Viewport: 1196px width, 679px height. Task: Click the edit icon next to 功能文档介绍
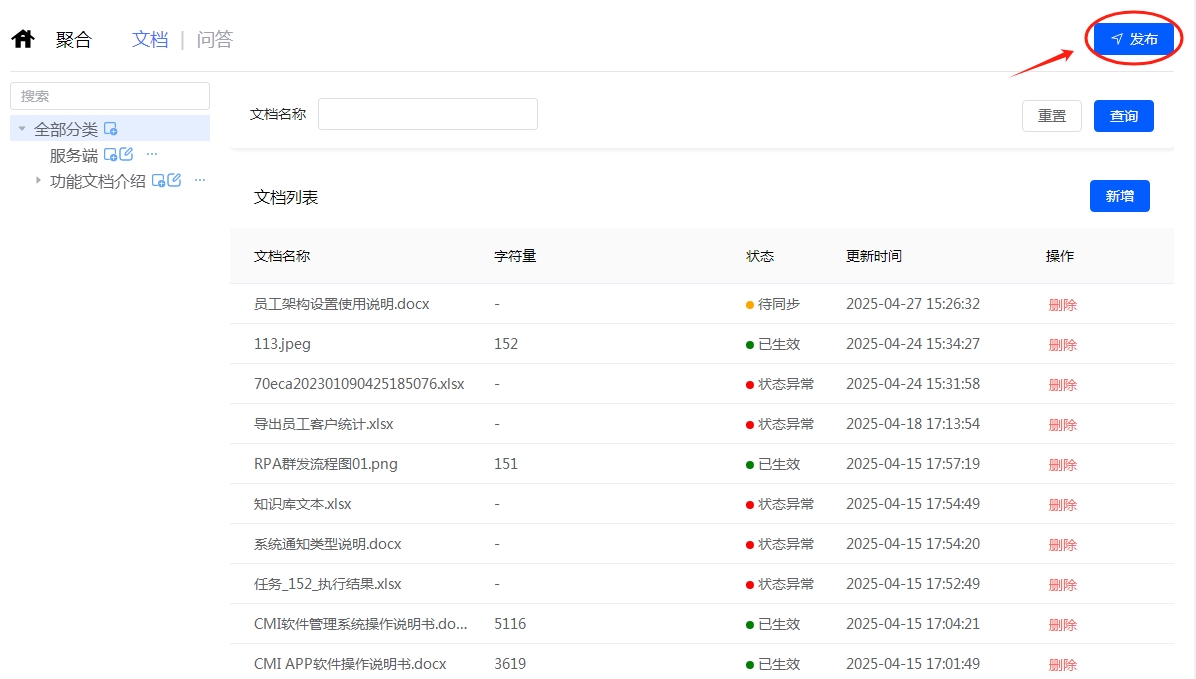point(175,180)
